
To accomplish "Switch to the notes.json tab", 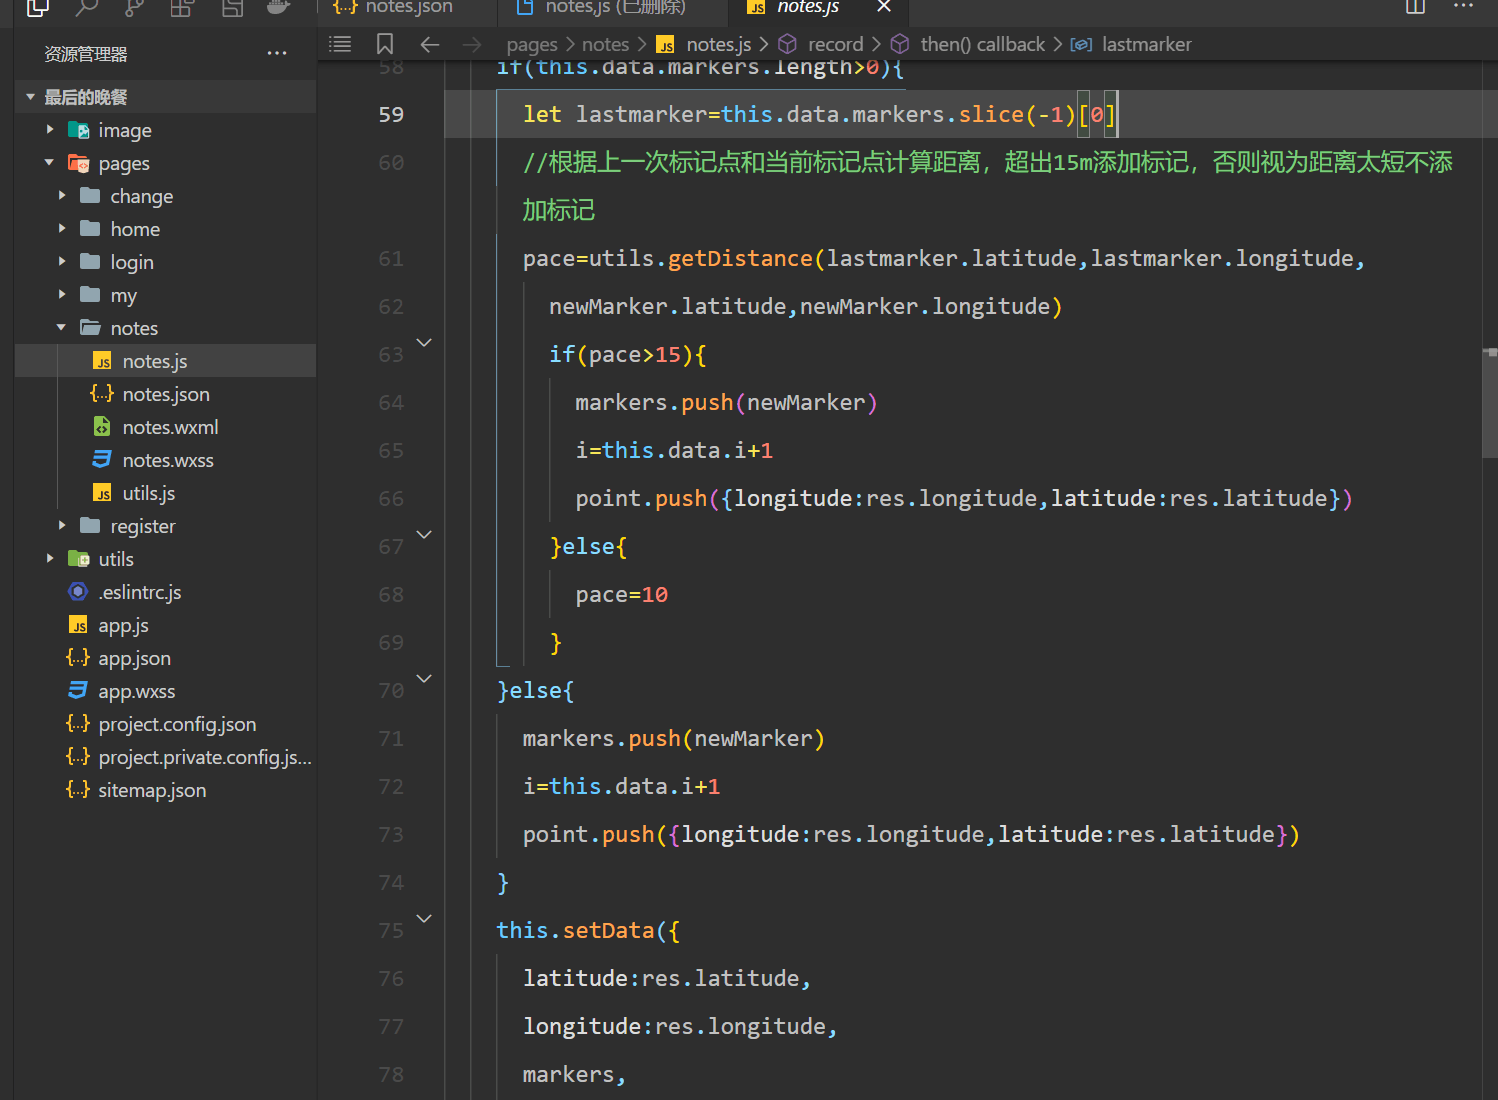I will 408,8.
